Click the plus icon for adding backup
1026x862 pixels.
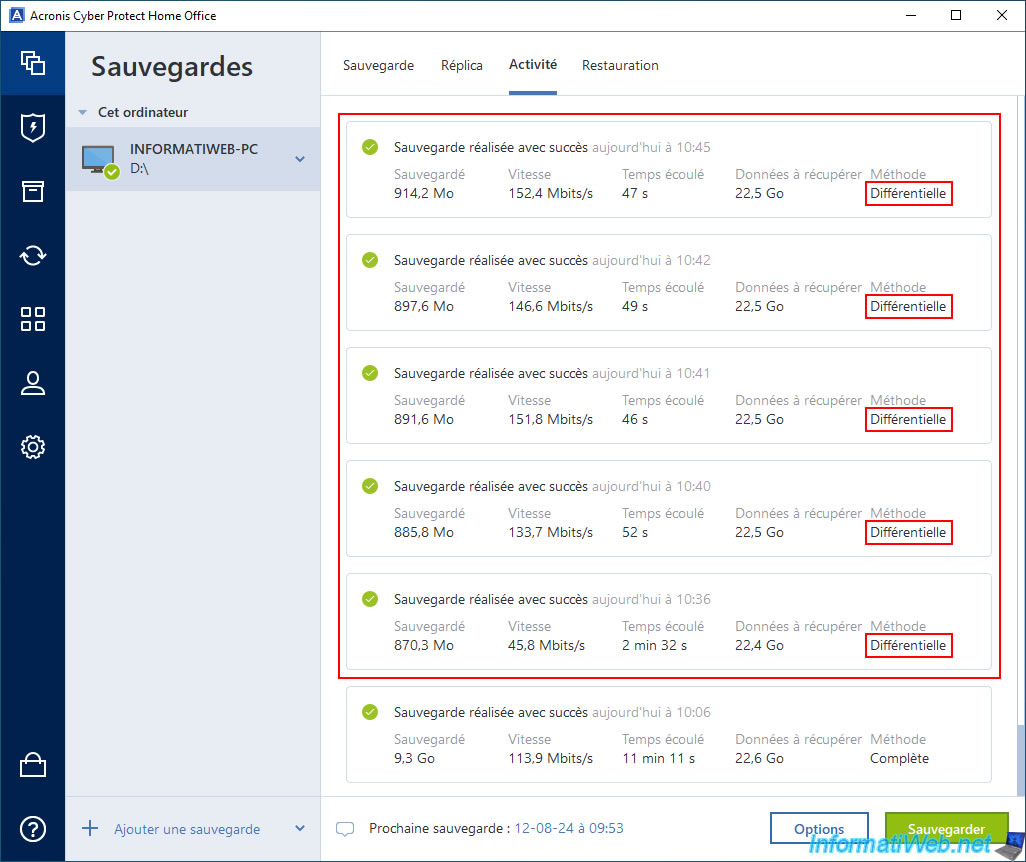pos(90,829)
